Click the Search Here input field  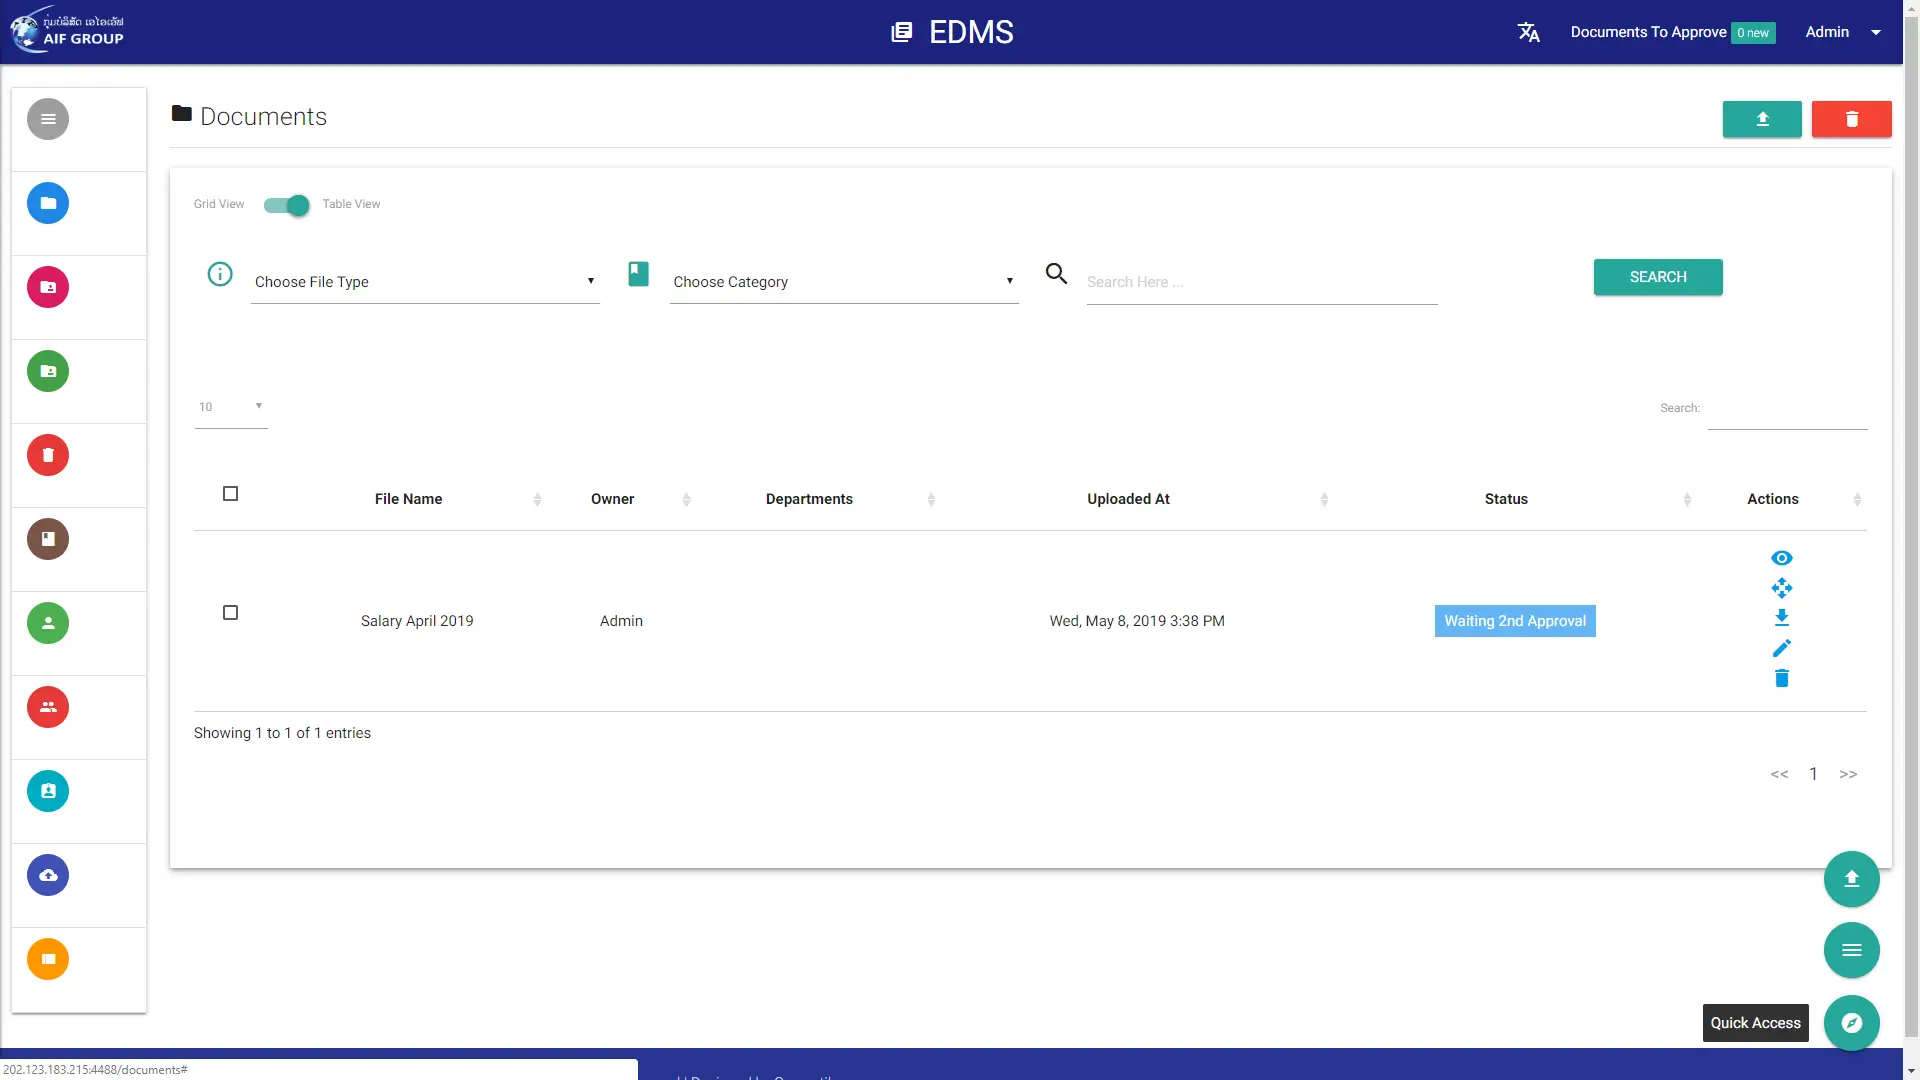pyautogui.click(x=1262, y=283)
